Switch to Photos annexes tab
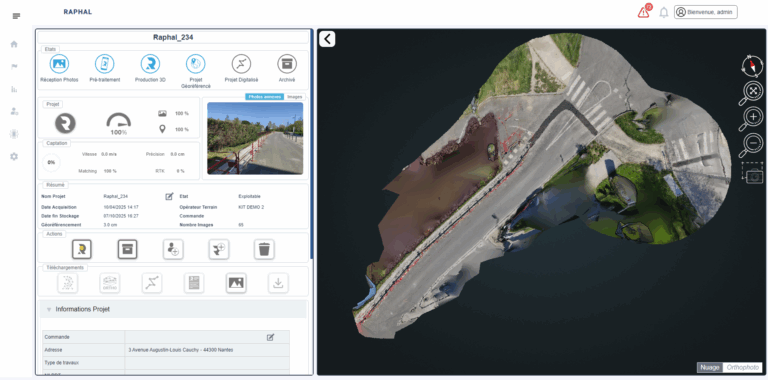768x380 pixels. tap(264, 97)
